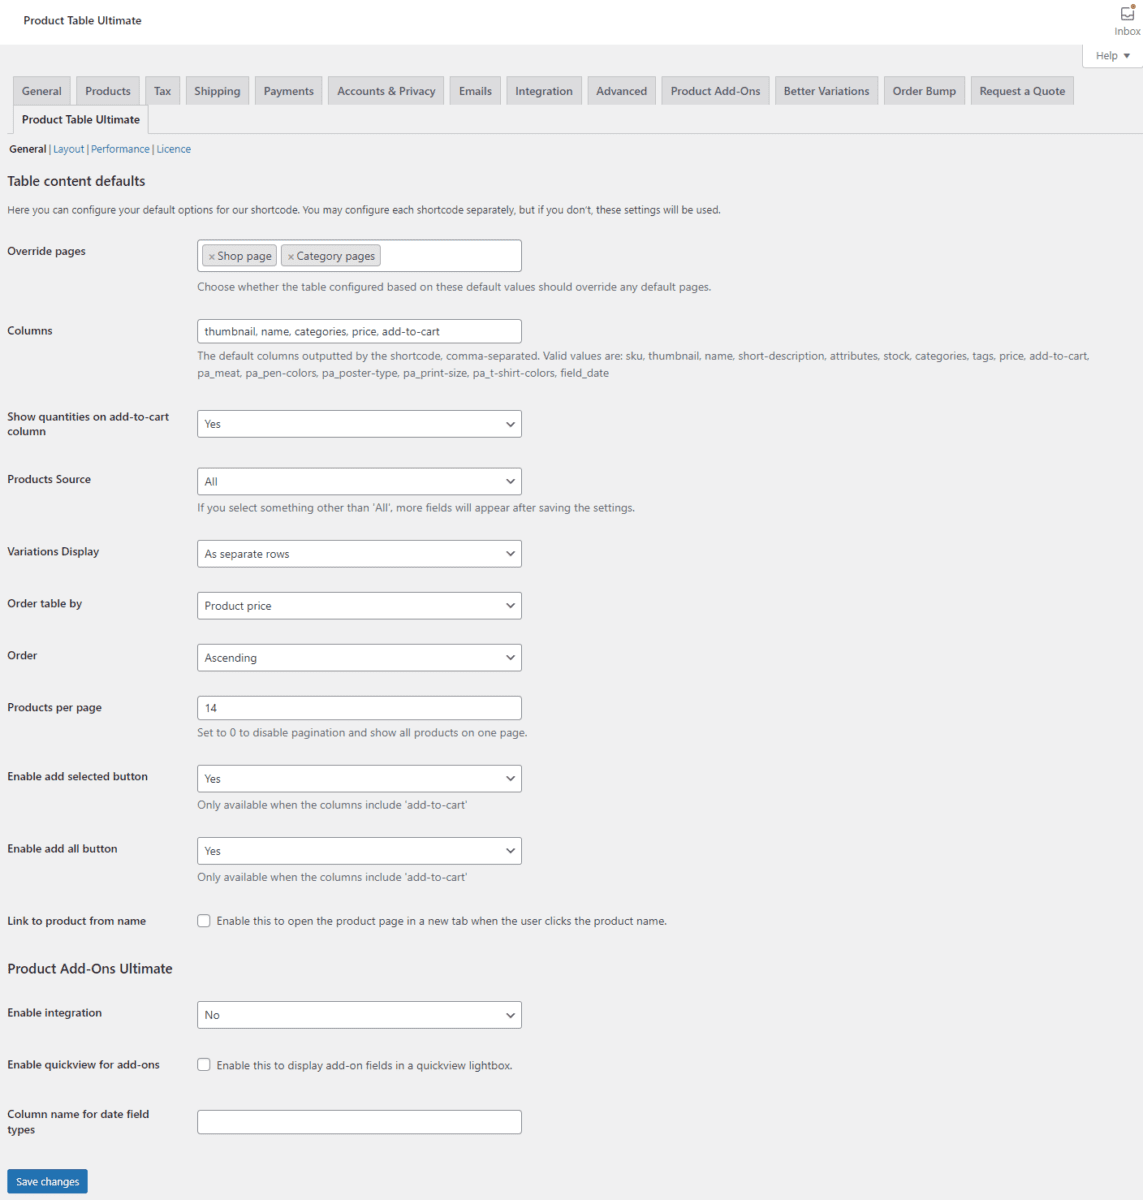The width and height of the screenshot is (1143, 1200).
Task: Focus Column name for date field input
Action: [x=359, y=1122]
